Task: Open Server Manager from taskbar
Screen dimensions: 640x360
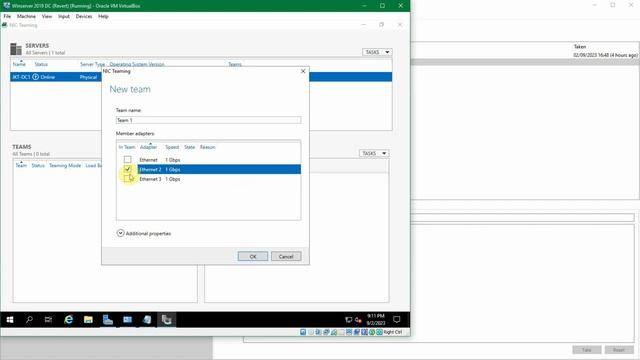Action: [x=107, y=320]
